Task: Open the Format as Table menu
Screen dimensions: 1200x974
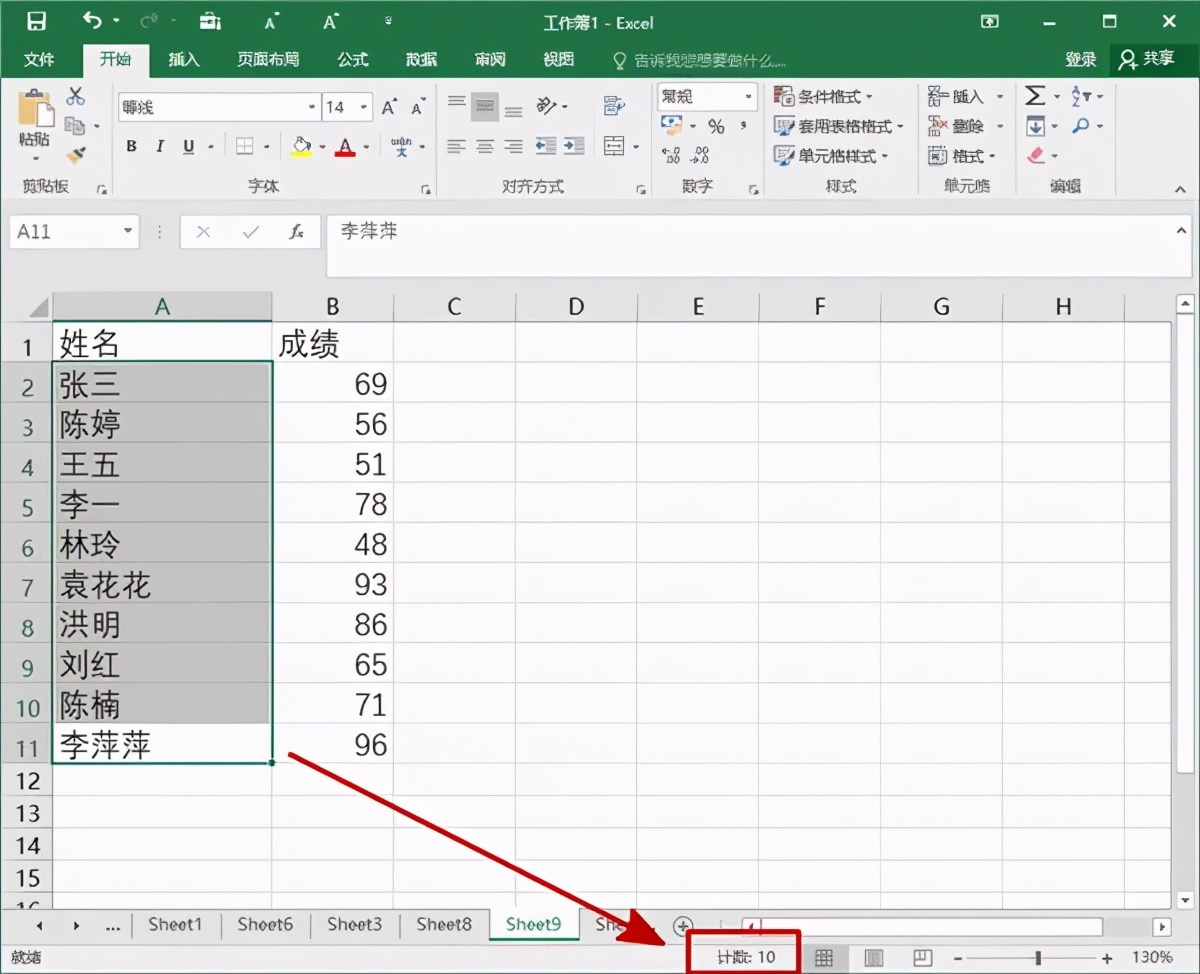Action: pos(838,126)
